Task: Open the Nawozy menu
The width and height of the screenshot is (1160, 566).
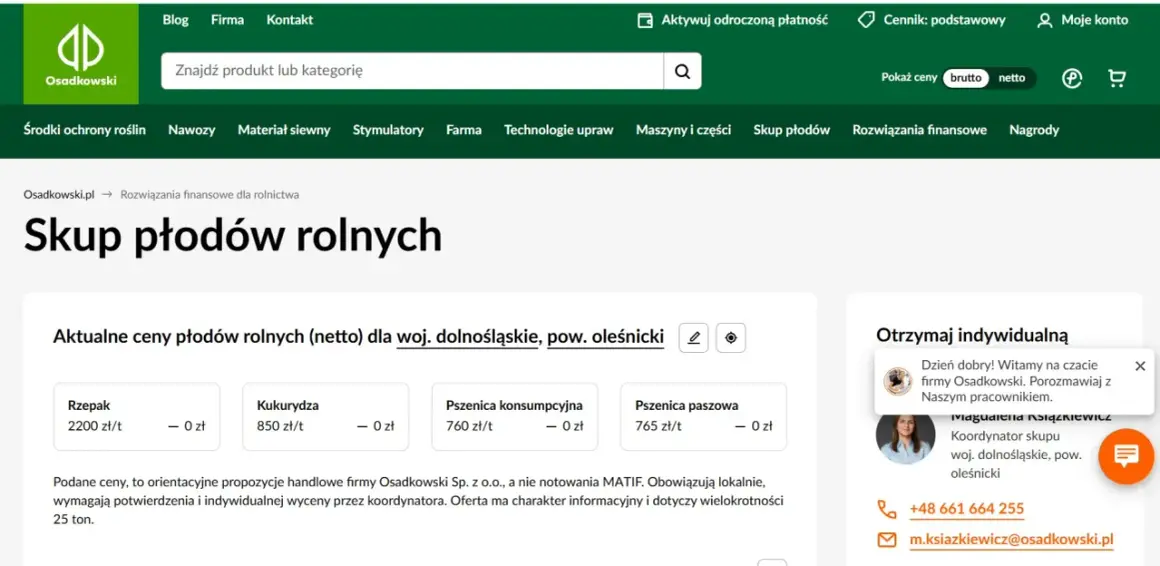Action: (192, 130)
